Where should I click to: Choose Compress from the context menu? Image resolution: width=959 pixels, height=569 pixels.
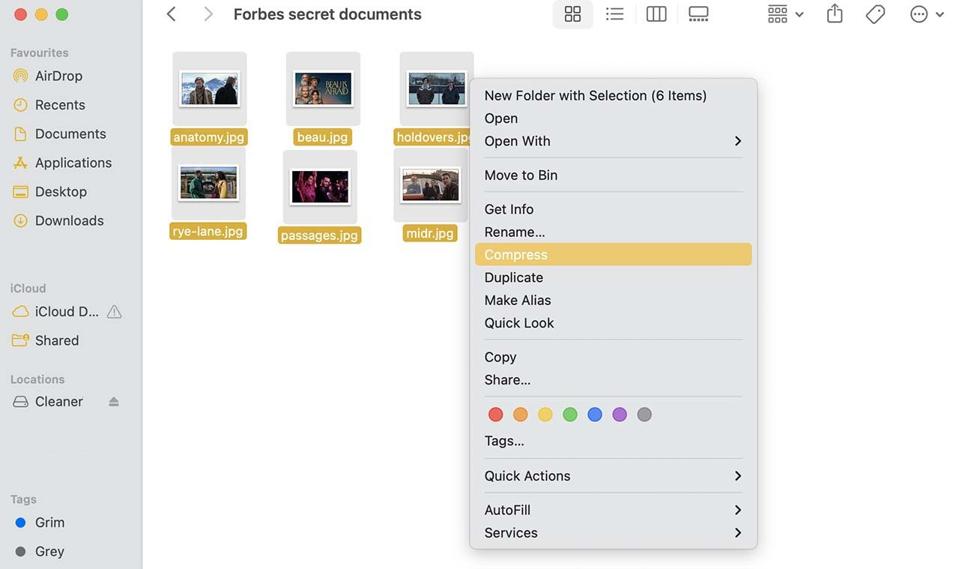pyautogui.click(x=612, y=255)
